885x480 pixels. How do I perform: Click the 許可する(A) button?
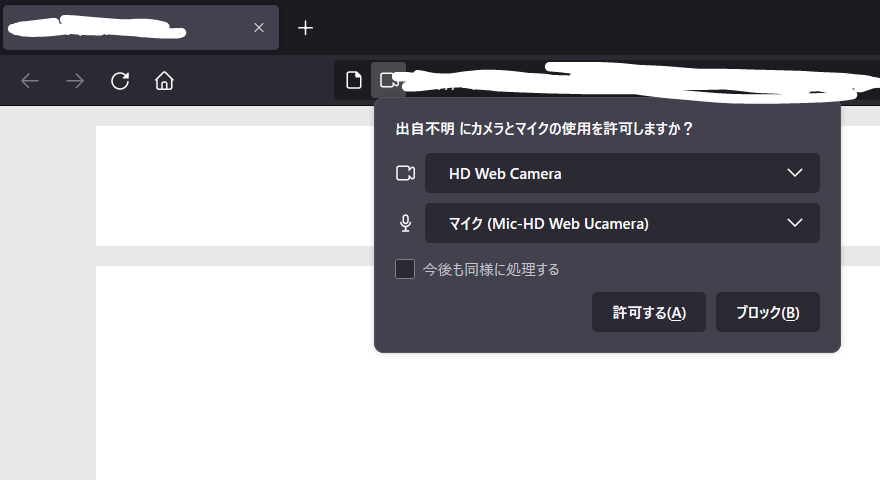coord(649,312)
